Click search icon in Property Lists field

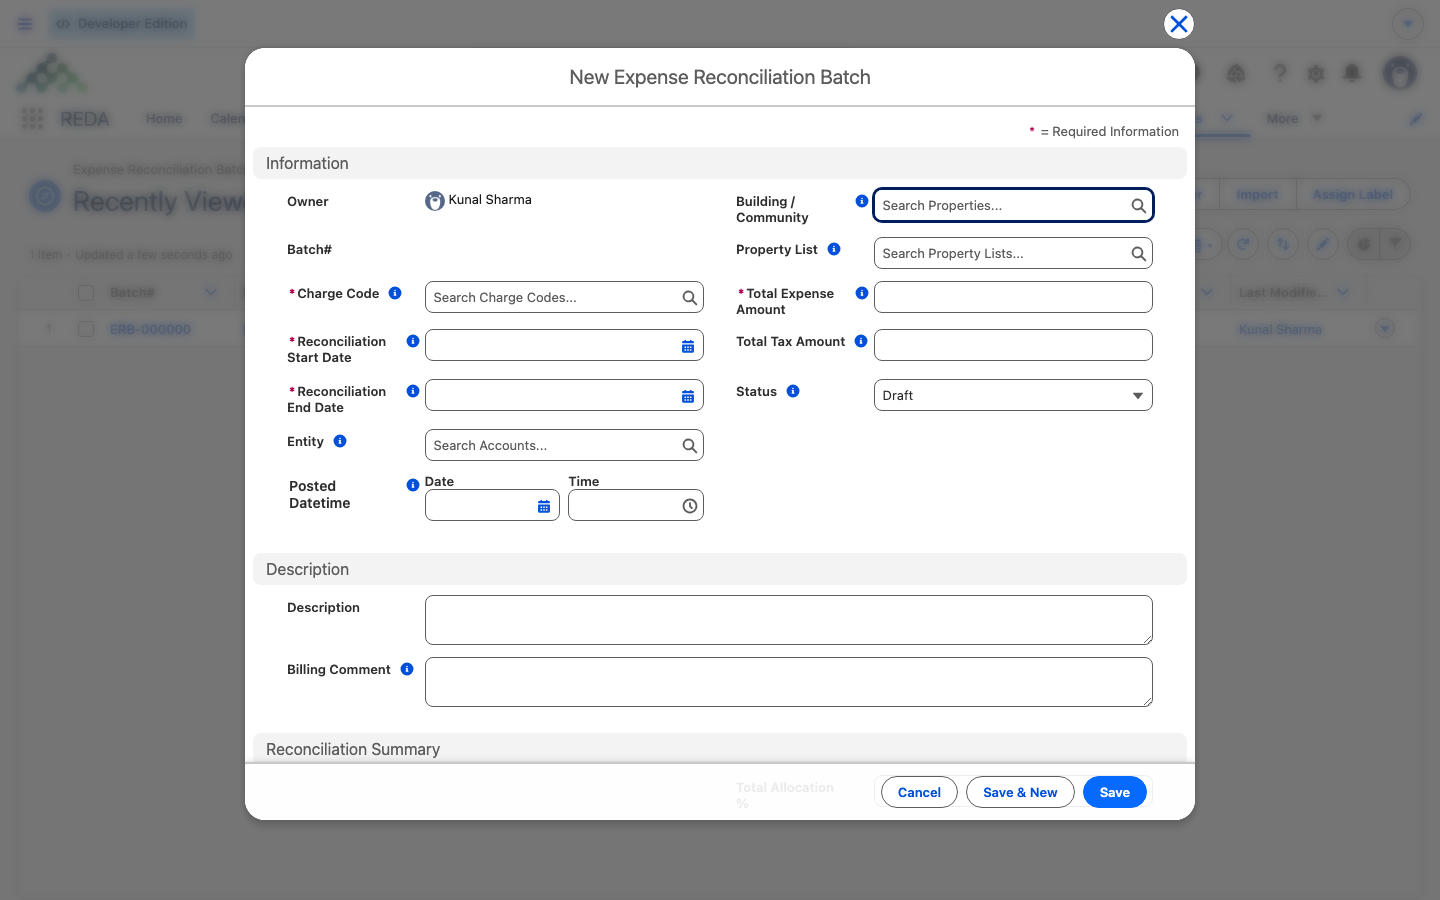click(1139, 254)
